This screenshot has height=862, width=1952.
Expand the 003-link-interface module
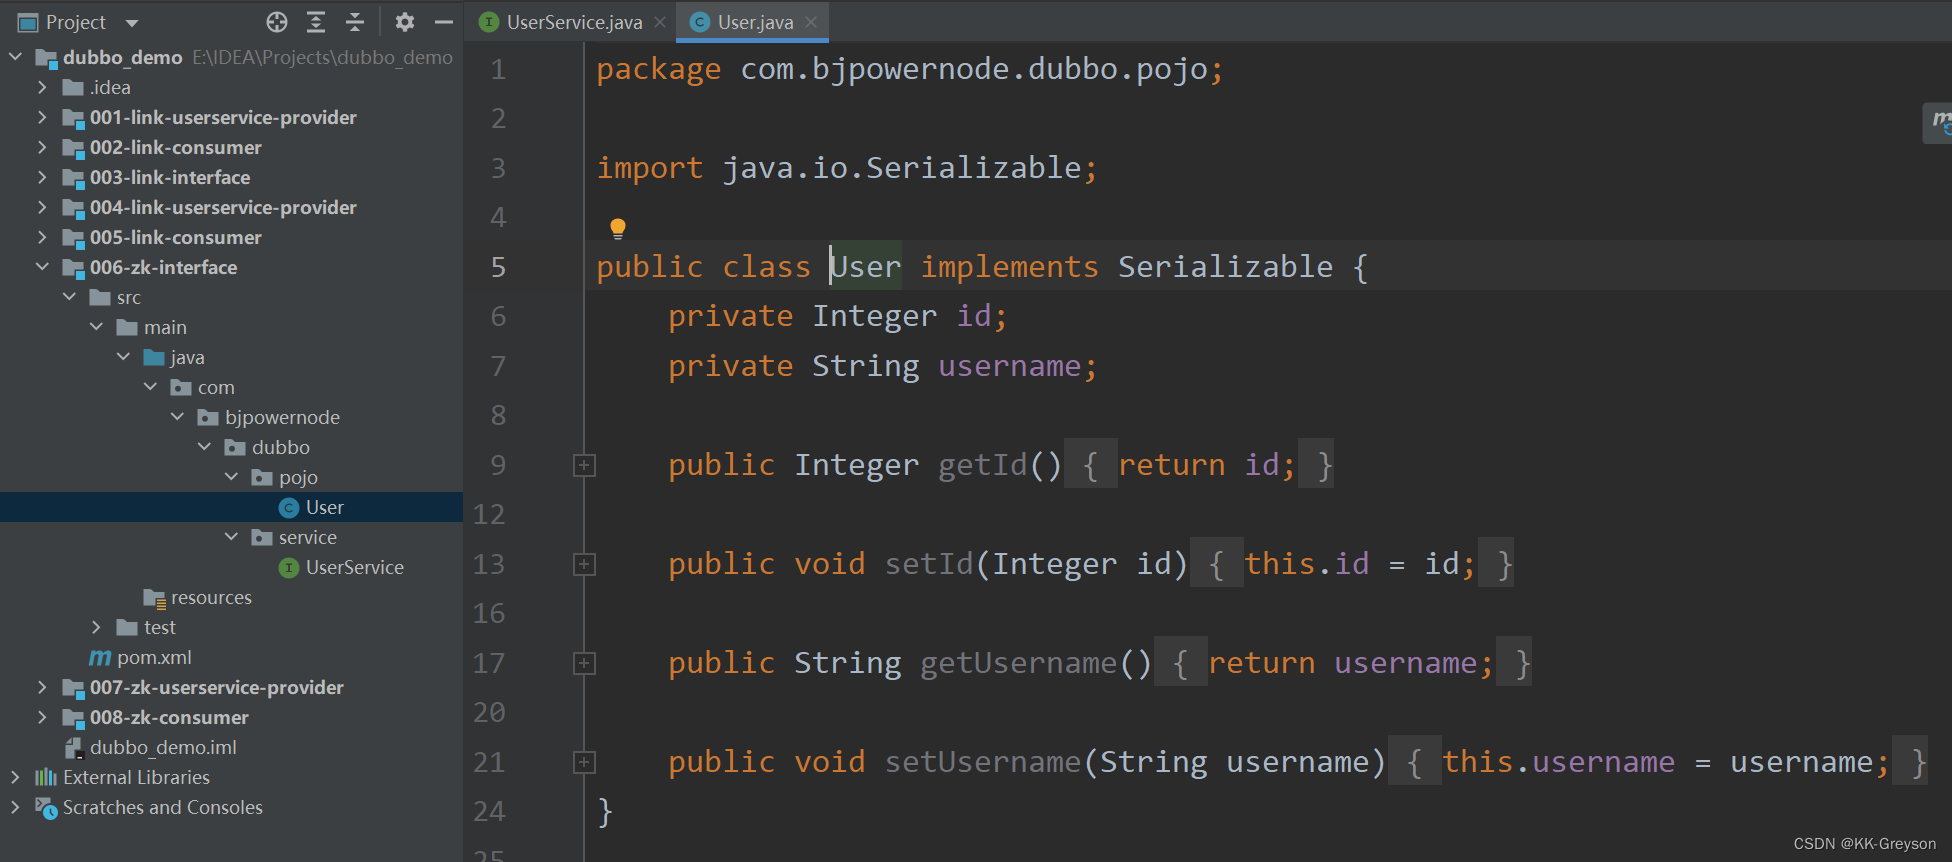coord(42,177)
